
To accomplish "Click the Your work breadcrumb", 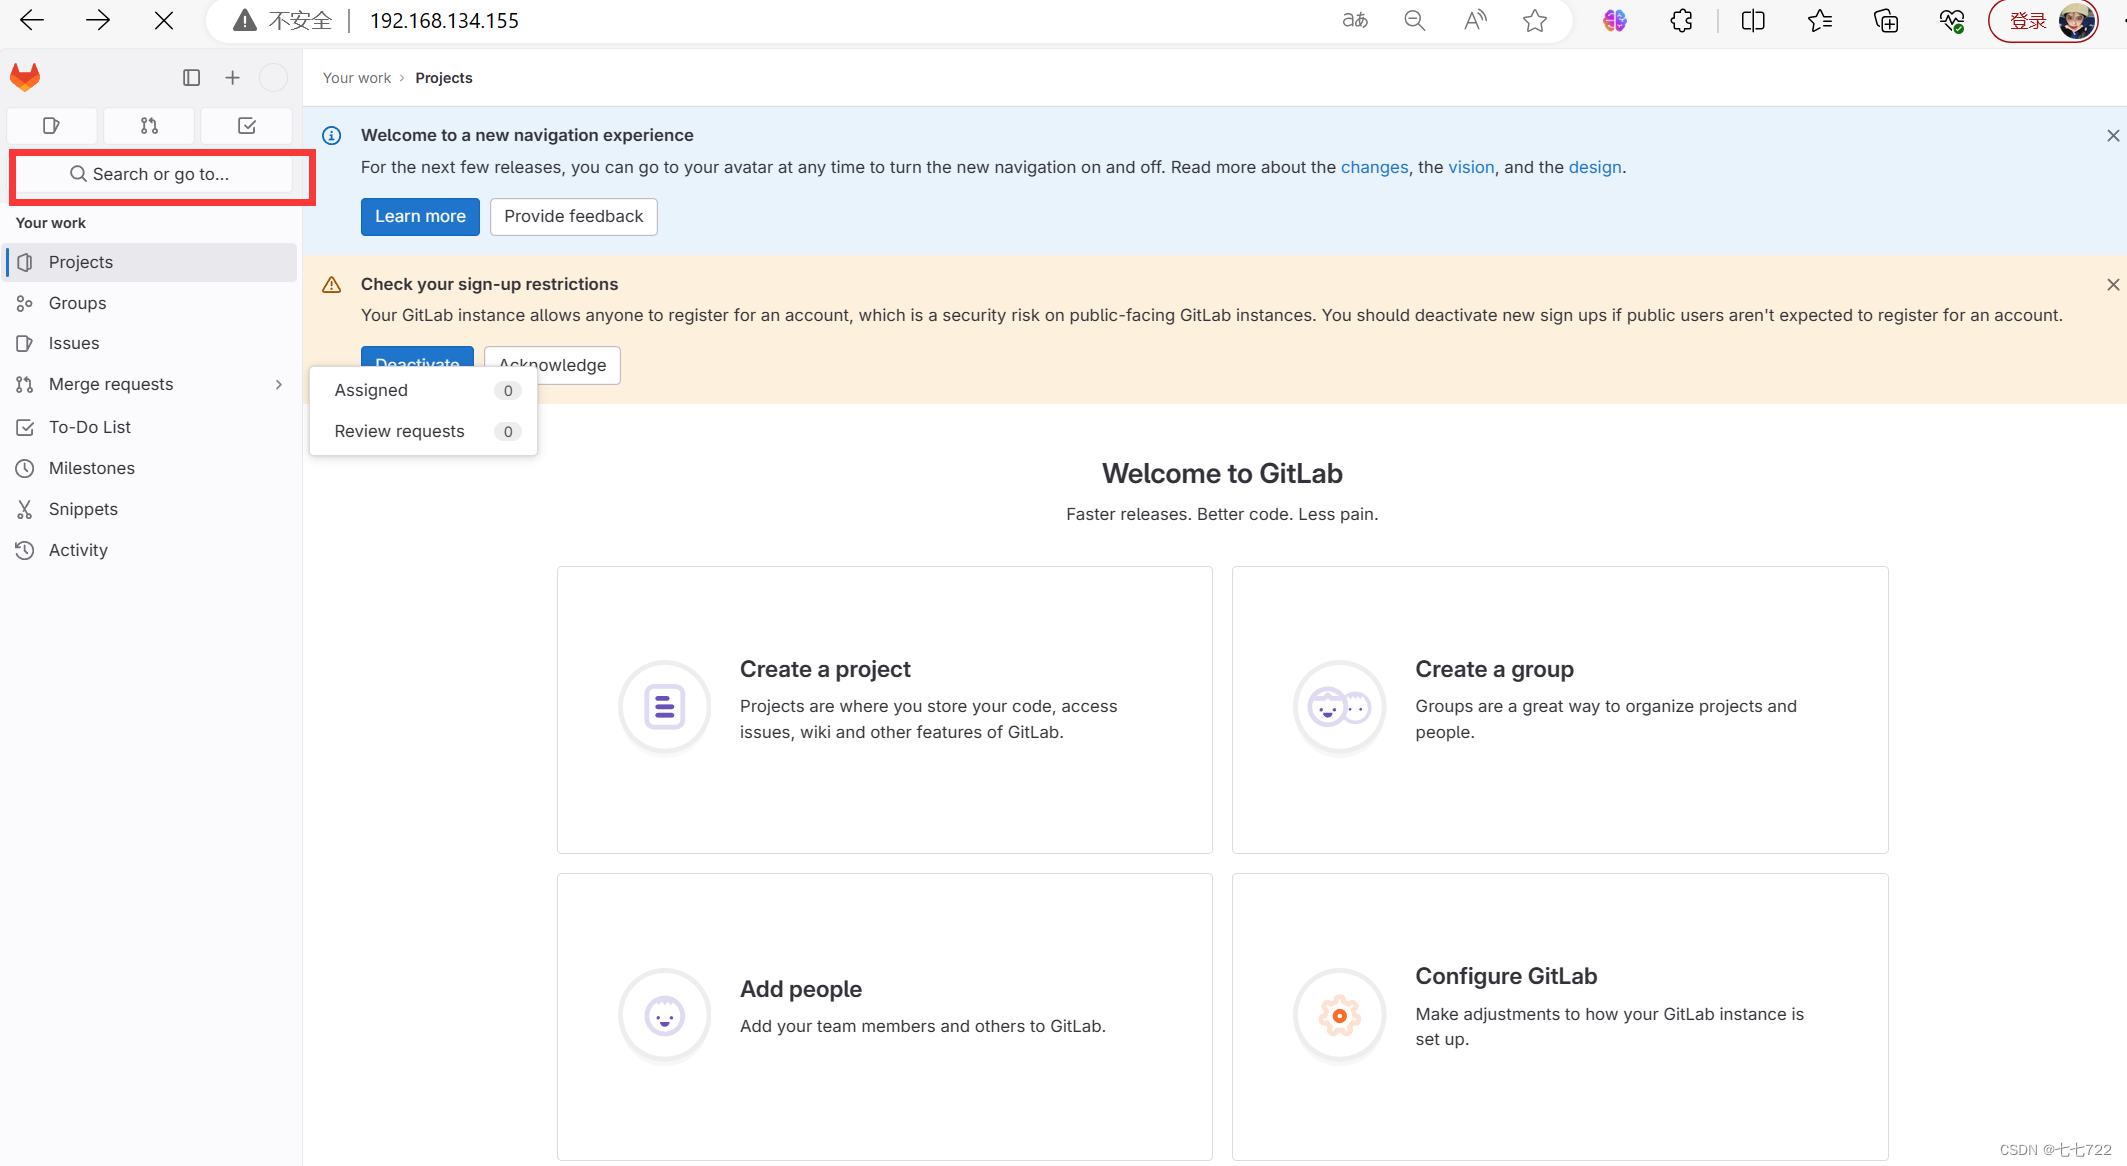I will [x=357, y=78].
